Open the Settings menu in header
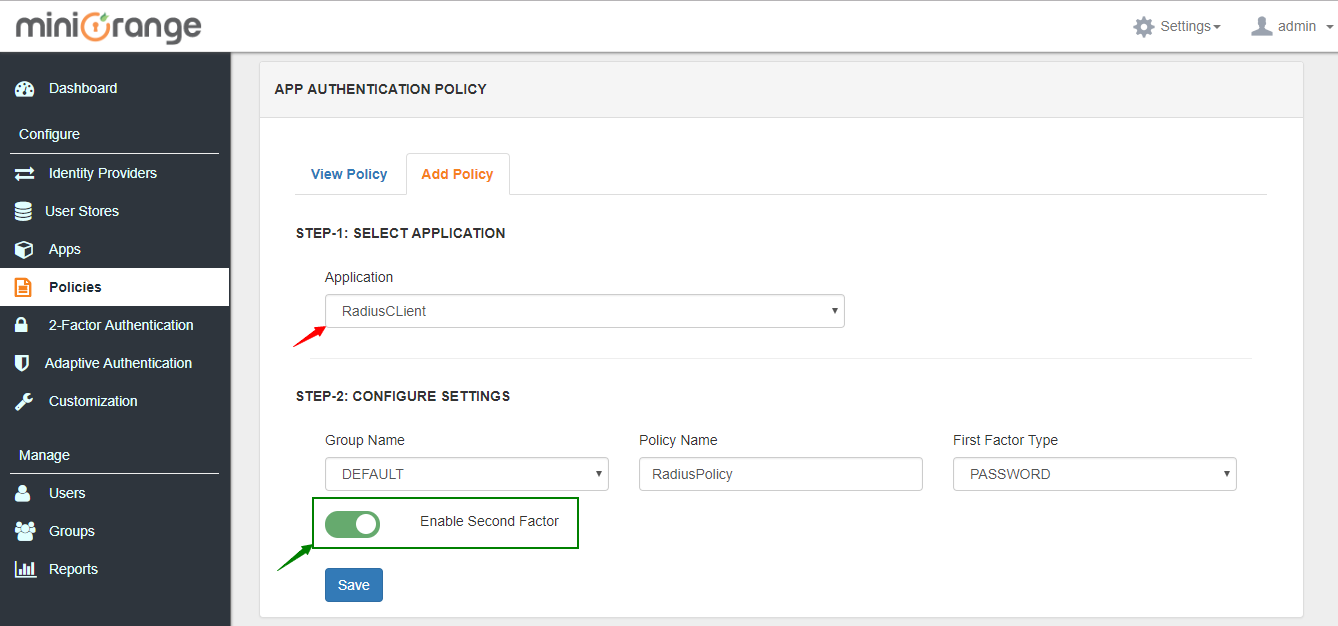 1177,27
